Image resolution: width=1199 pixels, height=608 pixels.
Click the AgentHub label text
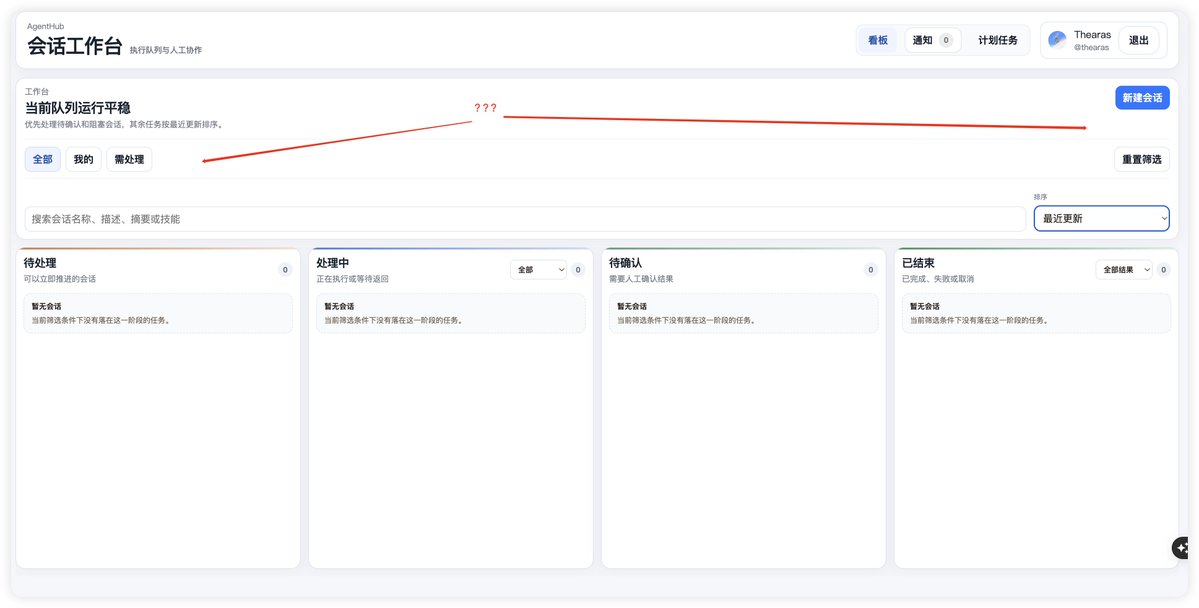46,27
